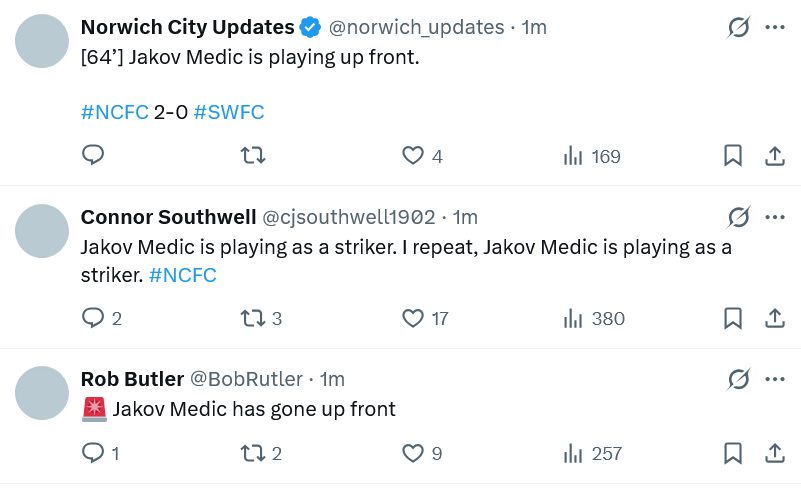The width and height of the screenshot is (801, 490).
Task: Open the #NCFC hashtag in Connor's tweet
Action: [182, 275]
